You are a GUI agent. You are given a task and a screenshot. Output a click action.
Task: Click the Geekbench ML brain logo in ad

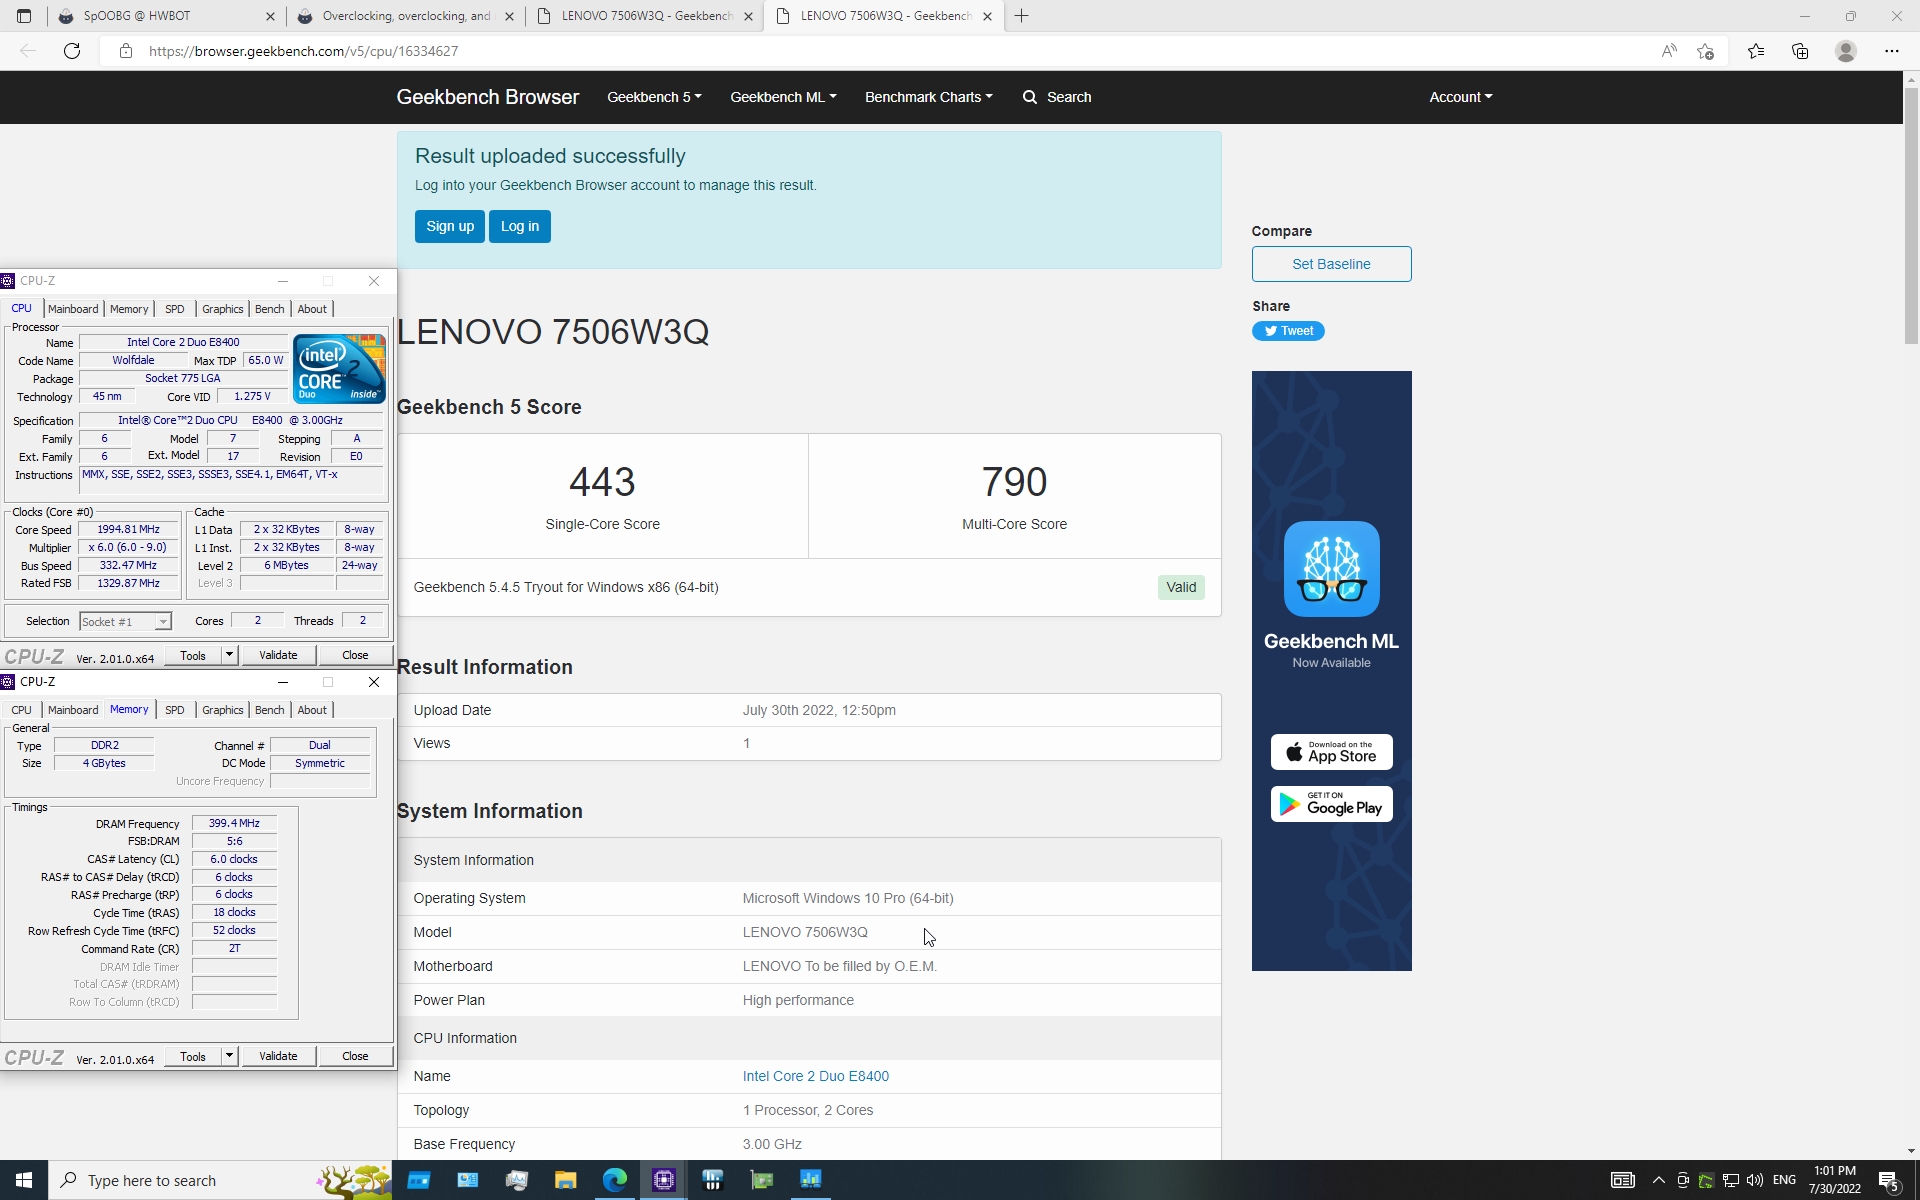[x=1331, y=569]
